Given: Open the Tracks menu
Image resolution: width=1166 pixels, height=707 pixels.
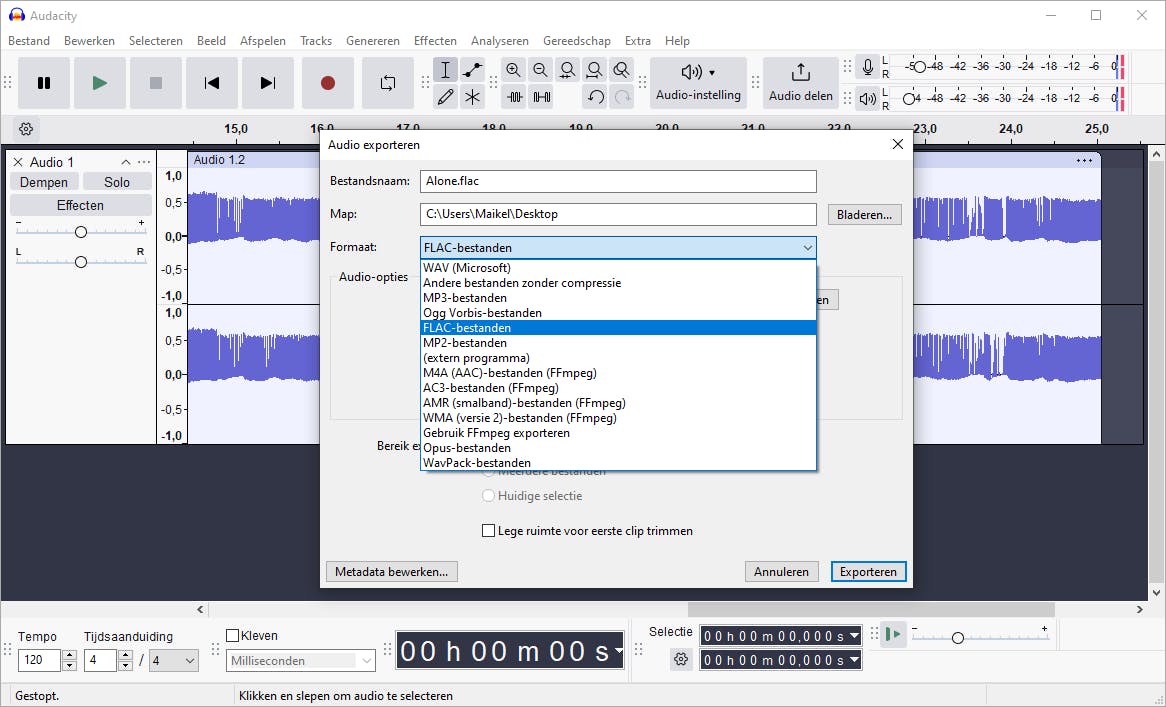Looking at the screenshot, I should [x=316, y=41].
